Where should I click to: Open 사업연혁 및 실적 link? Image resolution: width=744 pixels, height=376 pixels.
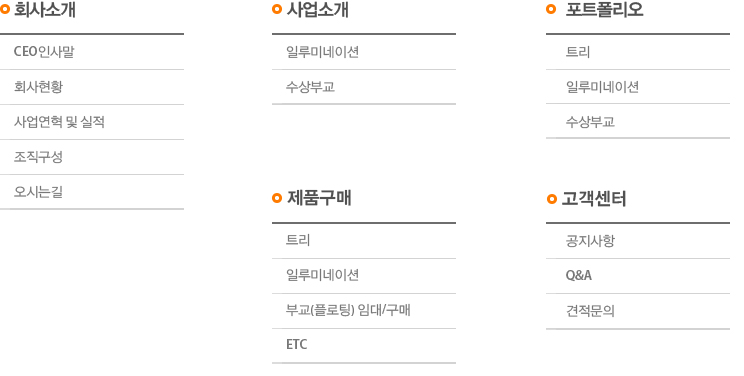(92, 122)
